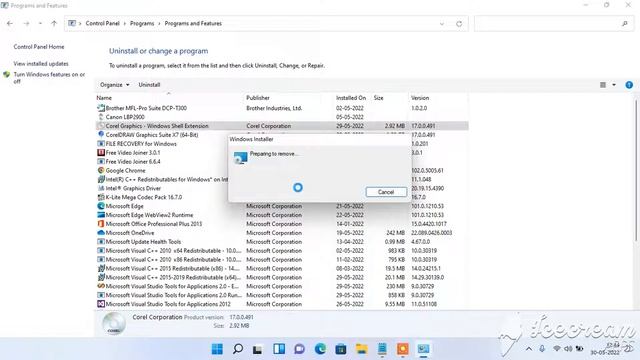Screen dimensions: 640x360
Task: Open the Chat app on taskbar
Action: (x=300, y=349)
